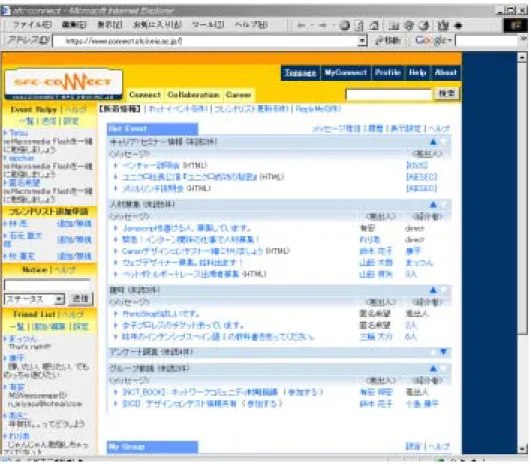Click the Stop loading toolbar icon
531x464 pixels.
(x=345, y=25)
